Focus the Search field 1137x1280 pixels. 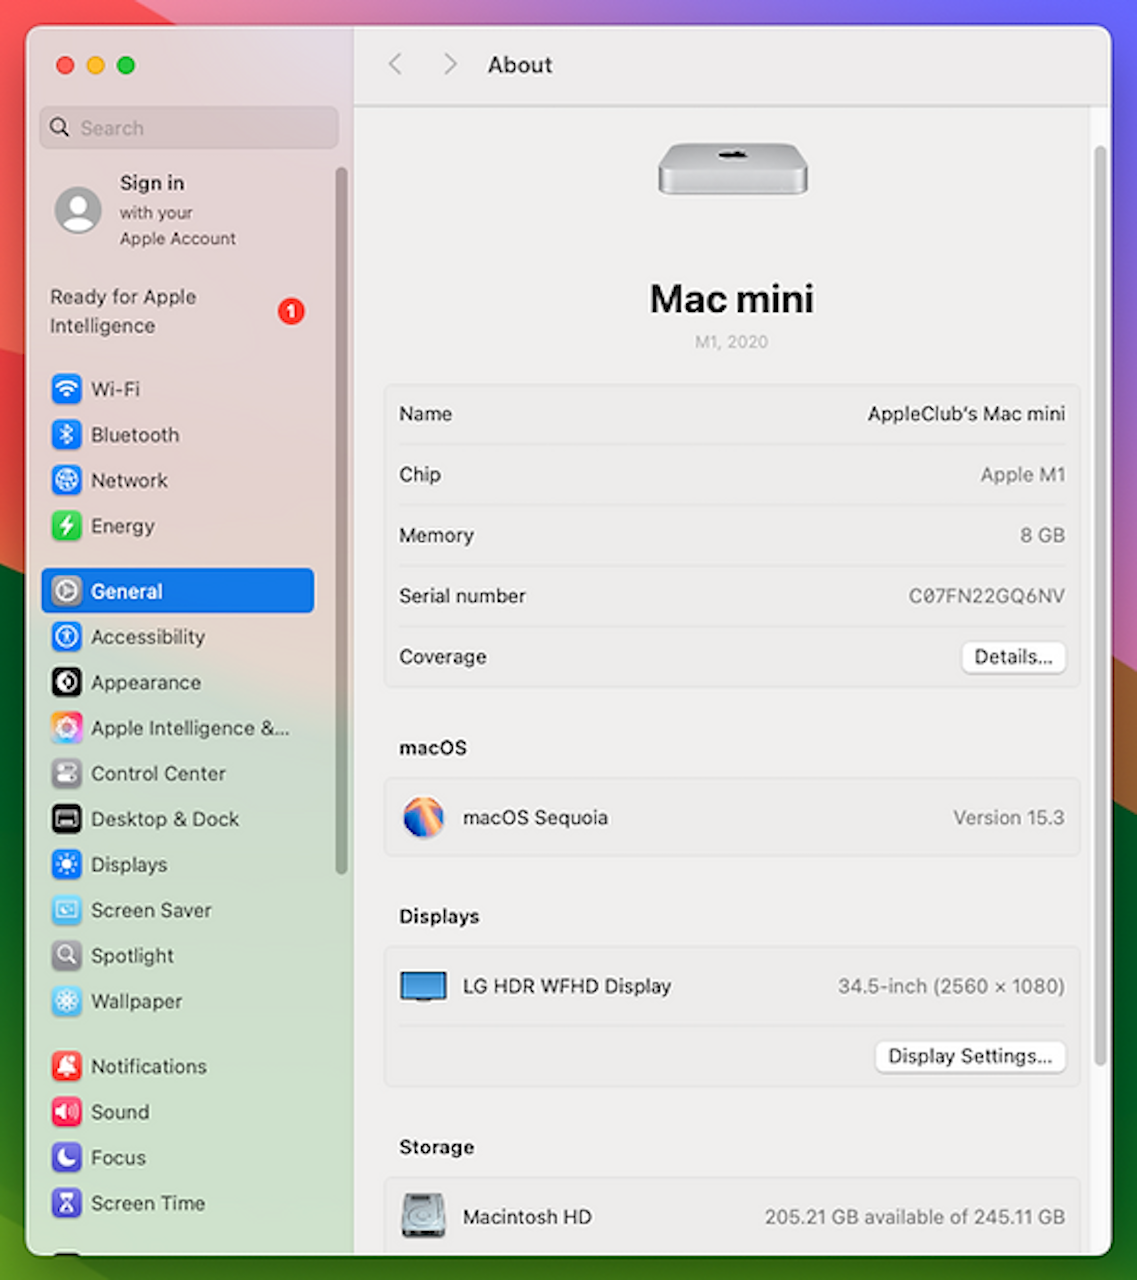coord(189,128)
